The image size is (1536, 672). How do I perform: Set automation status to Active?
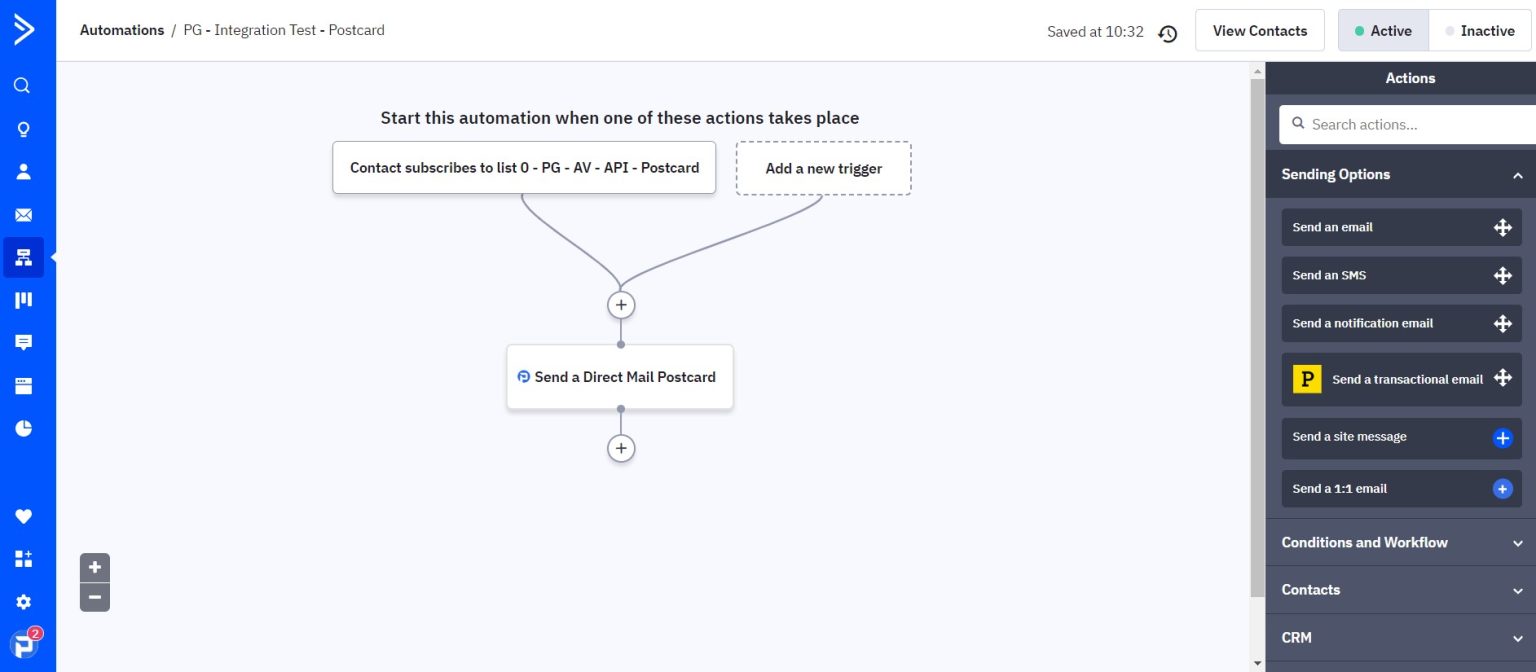[x=1383, y=31]
